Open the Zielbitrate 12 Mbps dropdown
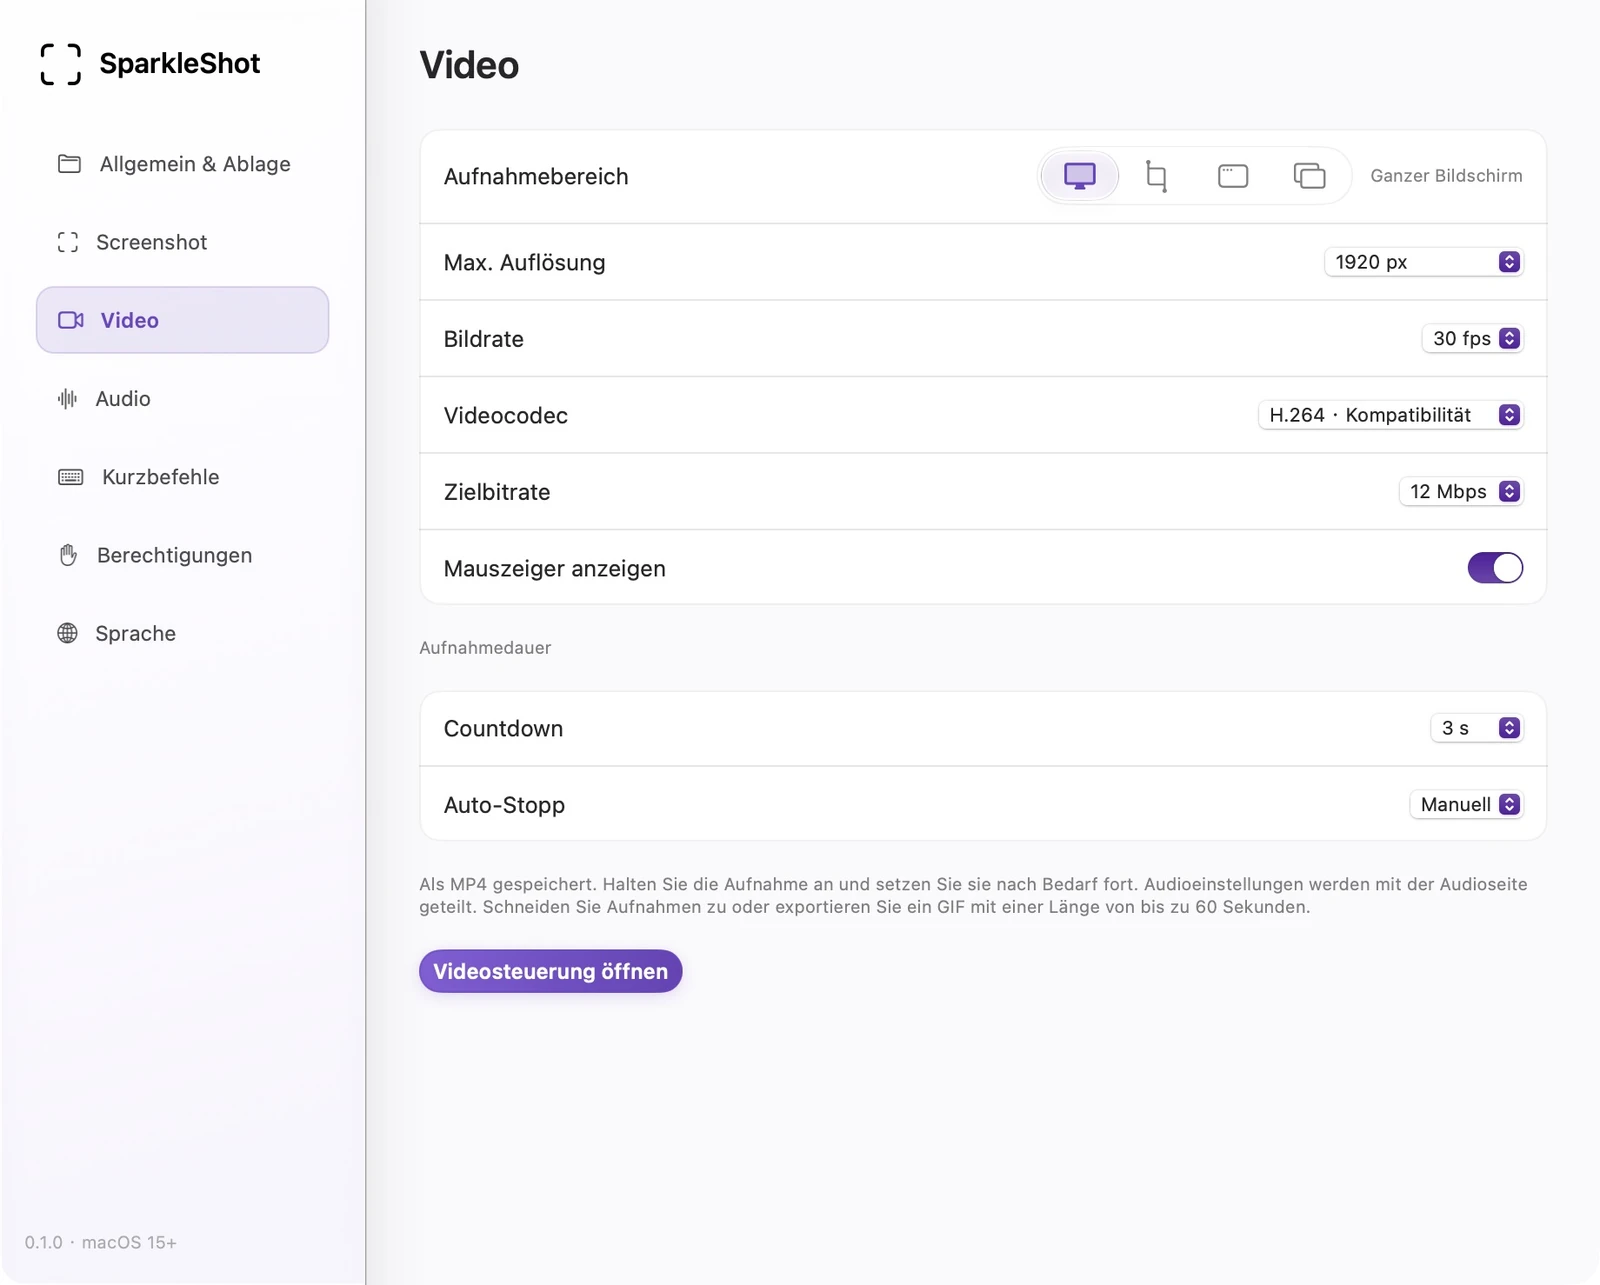The height and width of the screenshot is (1285, 1600). click(x=1461, y=492)
